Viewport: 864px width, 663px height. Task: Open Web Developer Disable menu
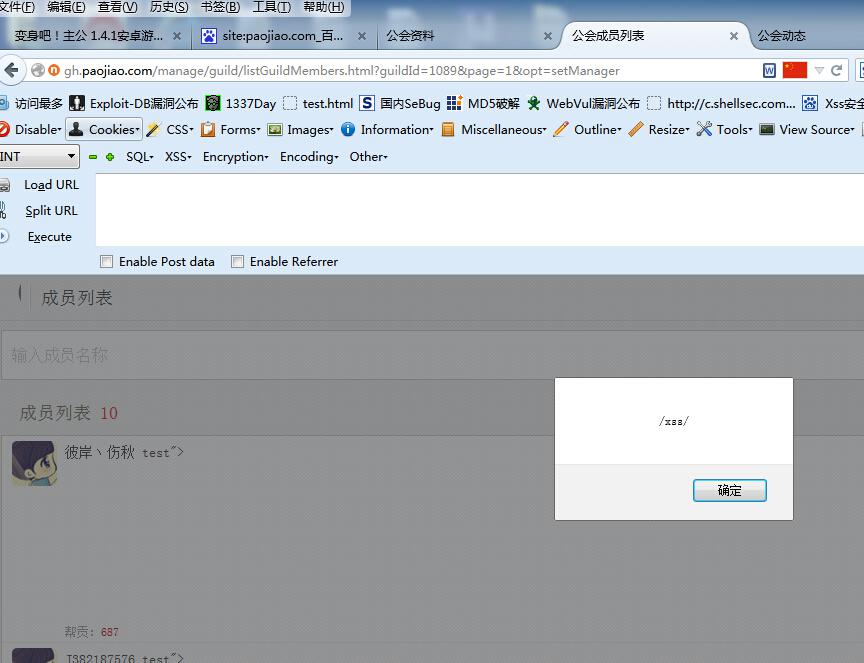(x=31, y=130)
